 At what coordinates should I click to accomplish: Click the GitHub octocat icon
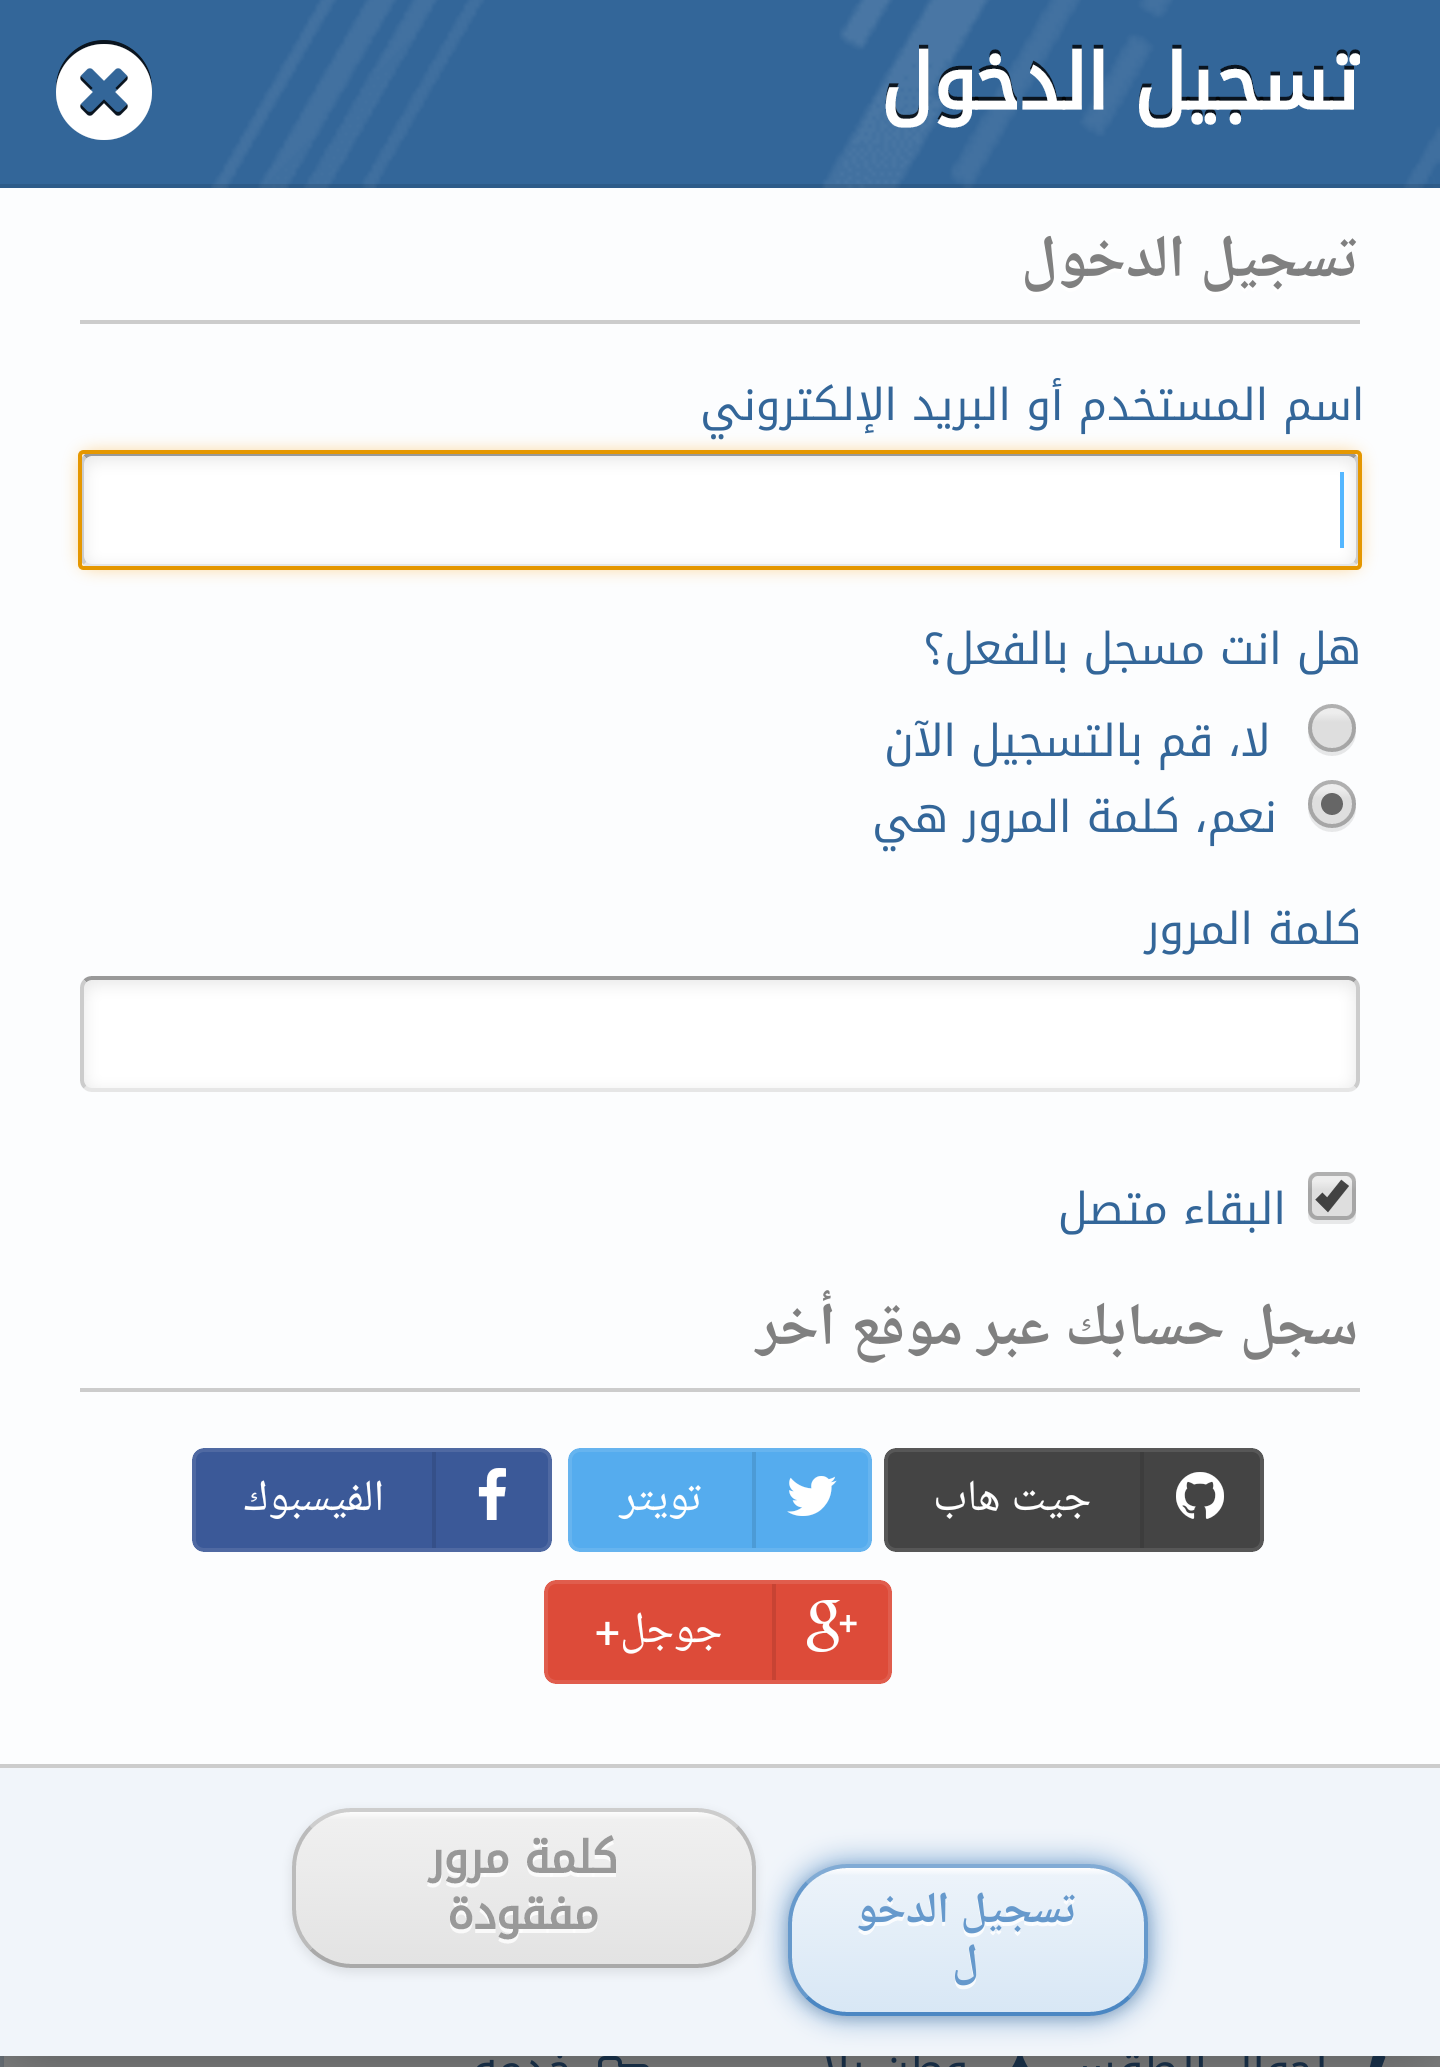click(1200, 1497)
